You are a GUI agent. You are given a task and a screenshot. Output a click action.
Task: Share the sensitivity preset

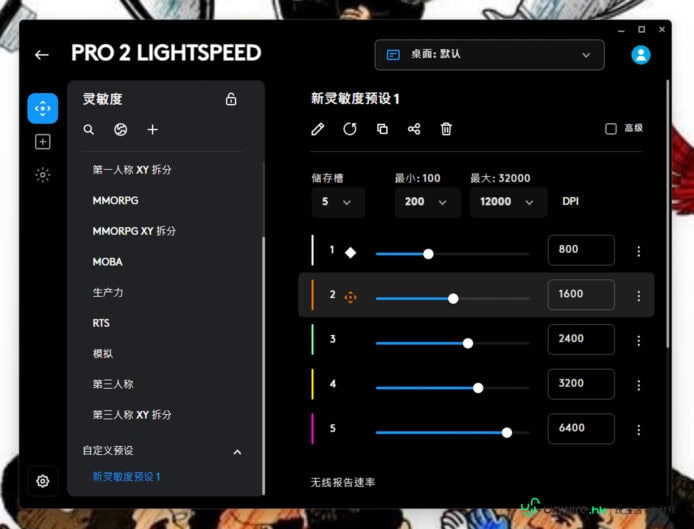tap(414, 129)
